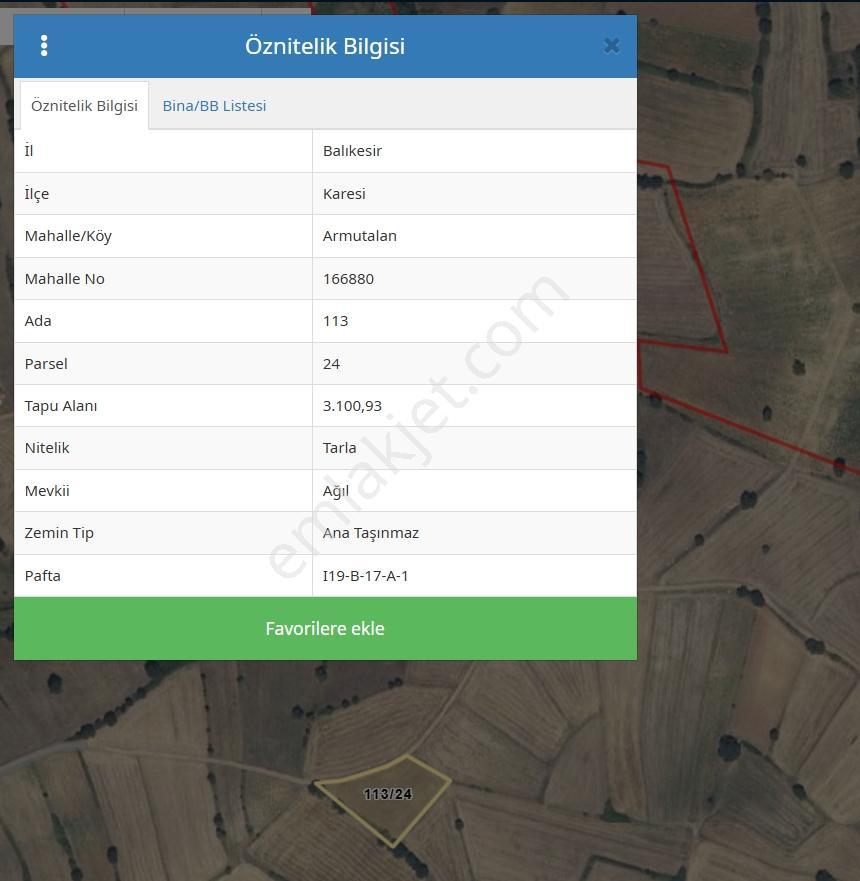Screen dimensions: 860x881
Task: Select the Öznitelik Bilgisi tab
Action: (x=84, y=106)
